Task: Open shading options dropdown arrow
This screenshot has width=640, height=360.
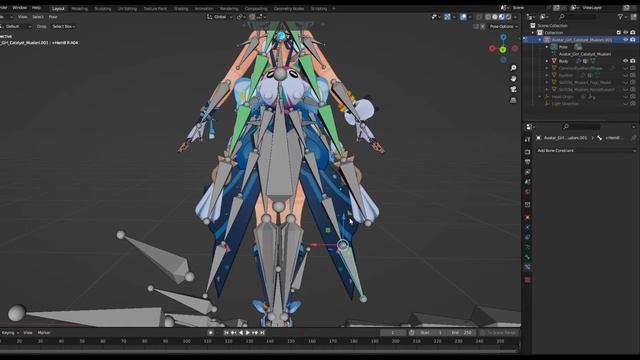Action: click(x=516, y=17)
